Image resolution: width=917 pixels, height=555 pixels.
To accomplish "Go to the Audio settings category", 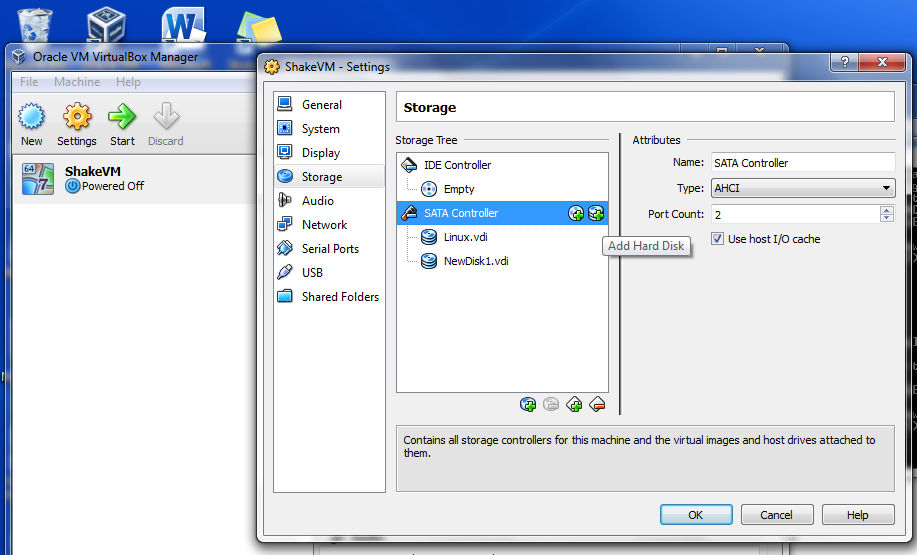I will pyautogui.click(x=329, y=201).
